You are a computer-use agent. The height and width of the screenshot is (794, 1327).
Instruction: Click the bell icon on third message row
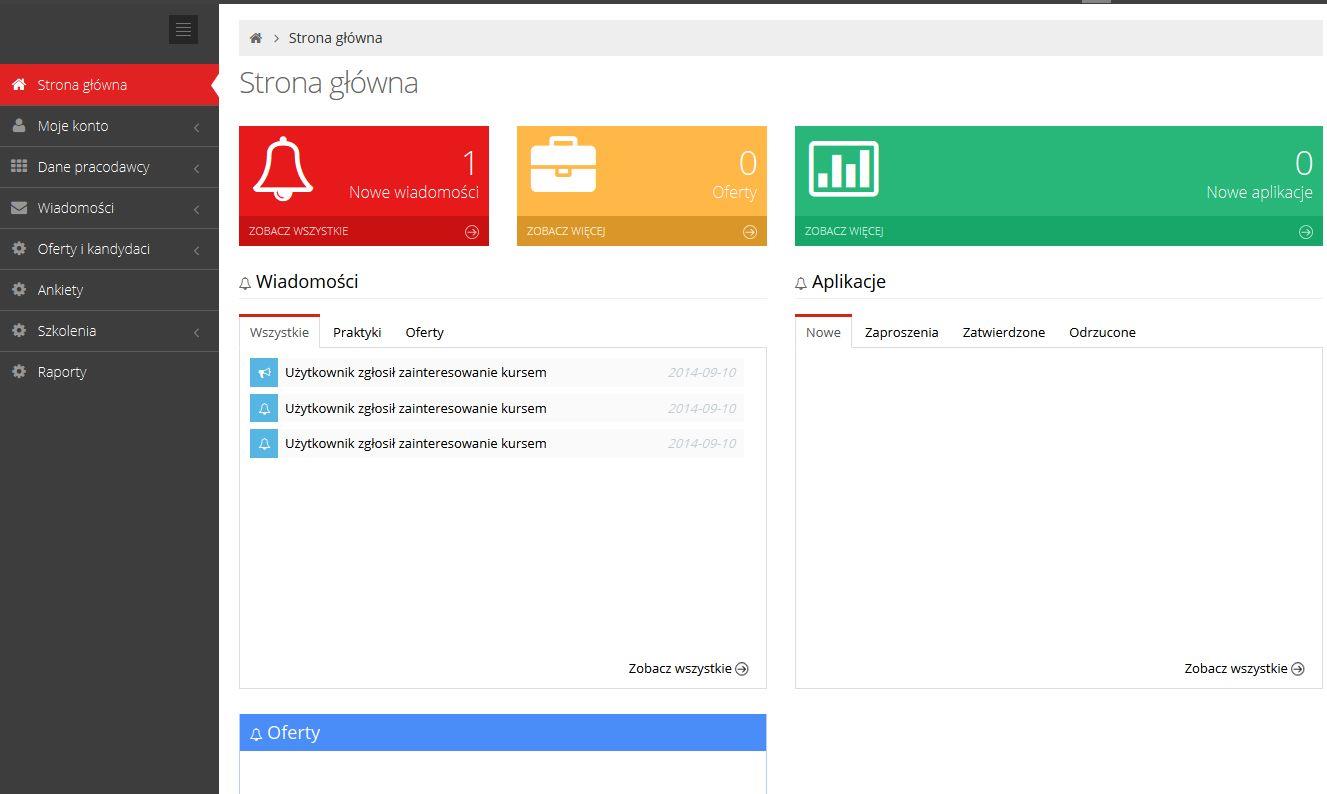tap(264, 444)
